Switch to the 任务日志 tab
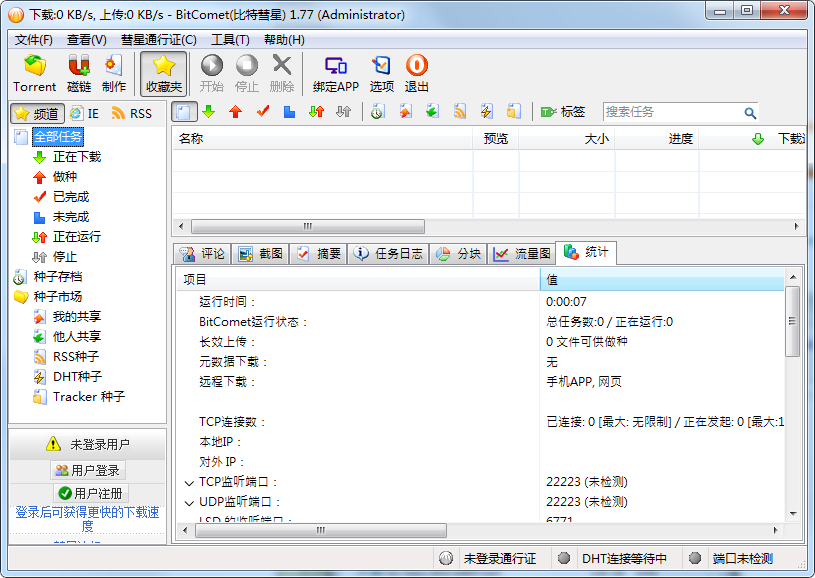 click(389, 254)
